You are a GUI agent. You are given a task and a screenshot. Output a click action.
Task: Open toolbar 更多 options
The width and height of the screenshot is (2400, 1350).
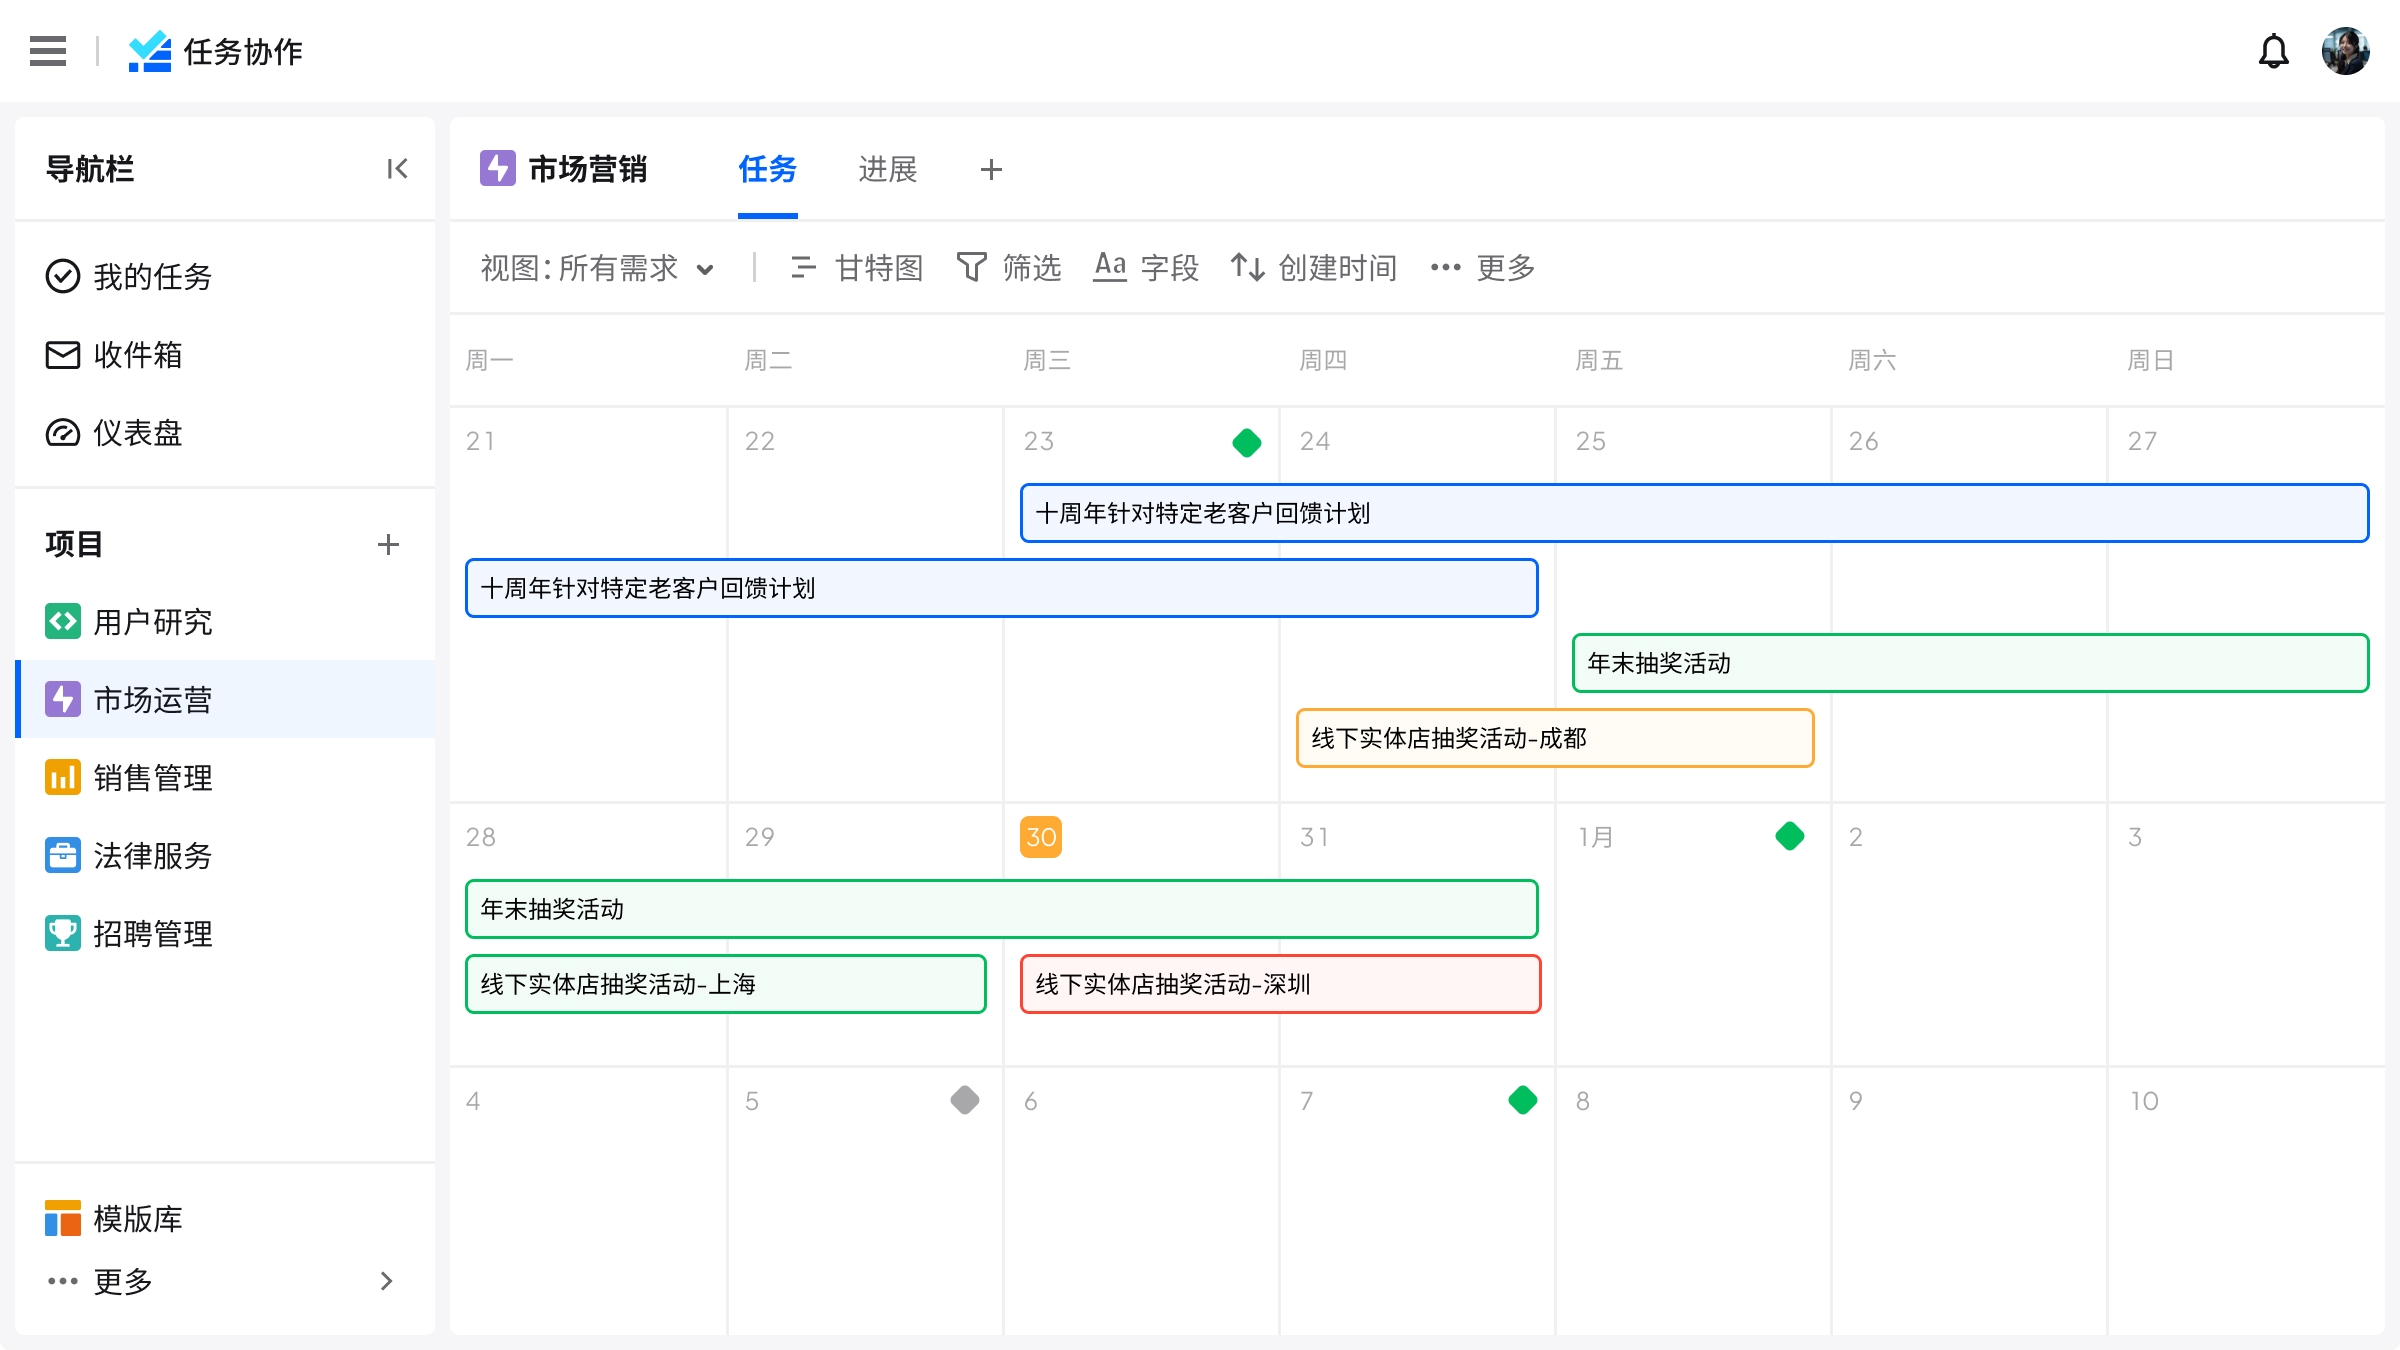tap(1482, 268)
